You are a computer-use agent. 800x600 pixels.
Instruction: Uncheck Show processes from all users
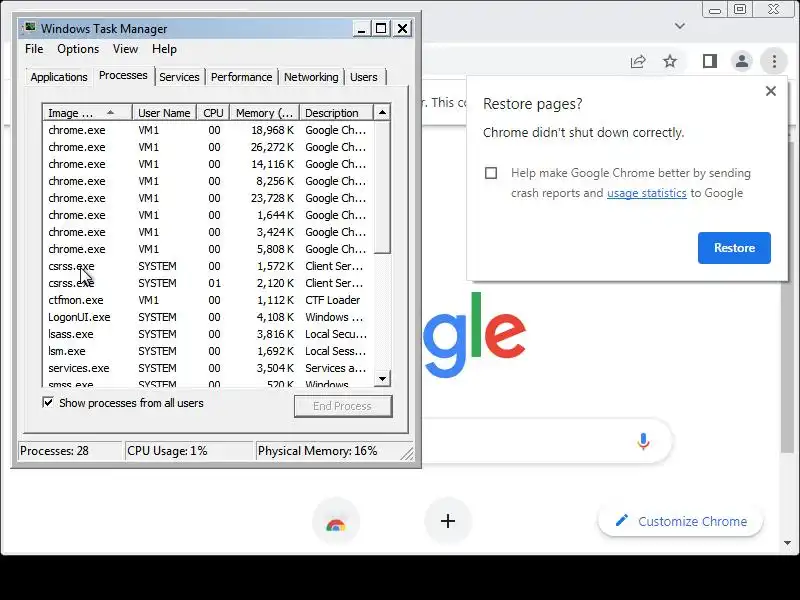(48, 403)
